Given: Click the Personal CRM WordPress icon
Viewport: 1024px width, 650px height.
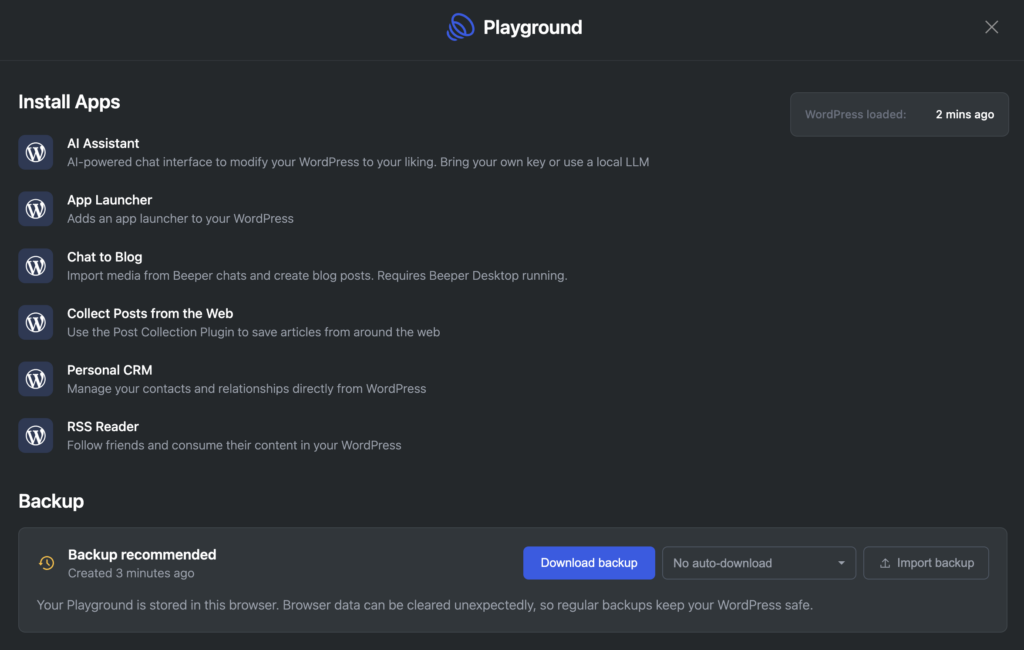Looking at the screenshot, I should point(35,379).
